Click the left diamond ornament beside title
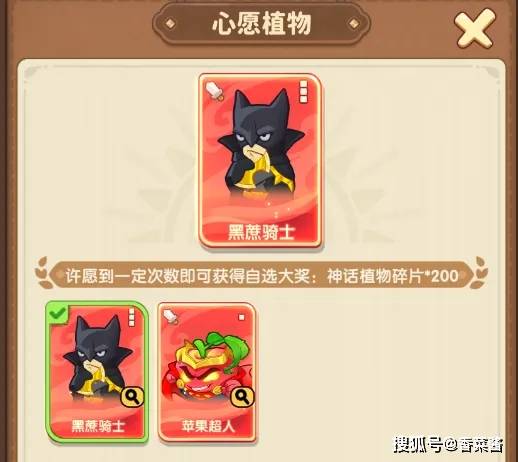 pyautogui.click(x=170, y=24)
